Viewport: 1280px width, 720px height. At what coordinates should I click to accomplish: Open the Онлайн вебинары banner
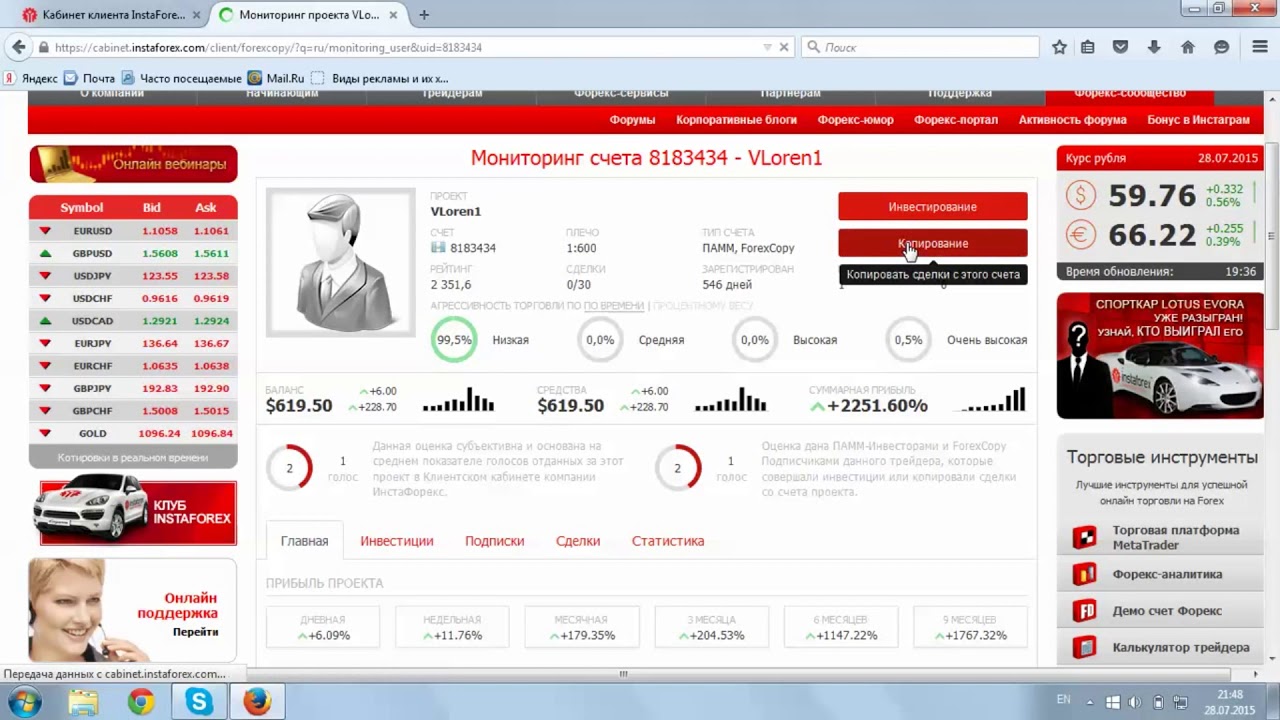click(133, 164)
